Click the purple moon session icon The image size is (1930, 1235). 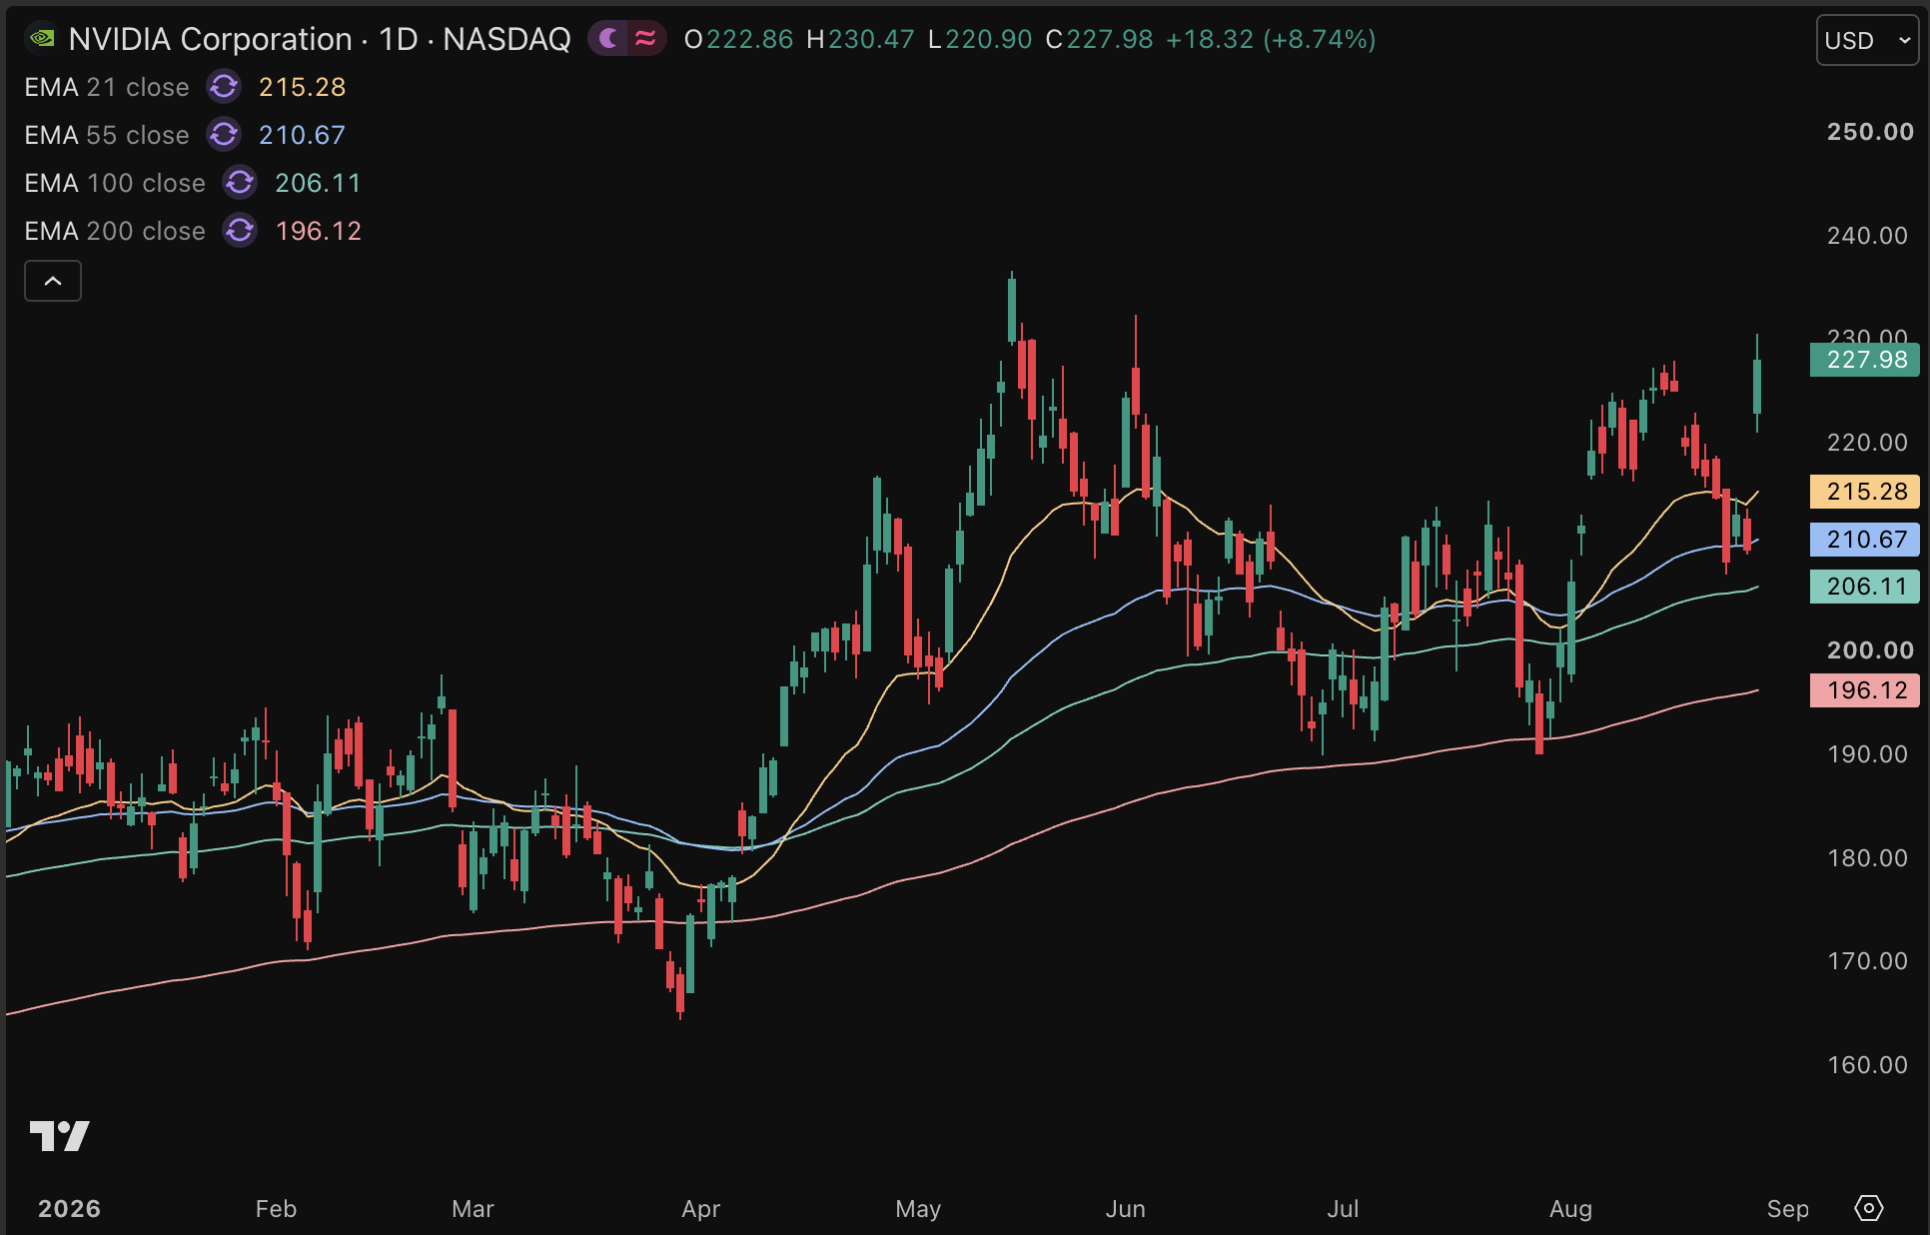pyautogui.click(x=608, y=39)
